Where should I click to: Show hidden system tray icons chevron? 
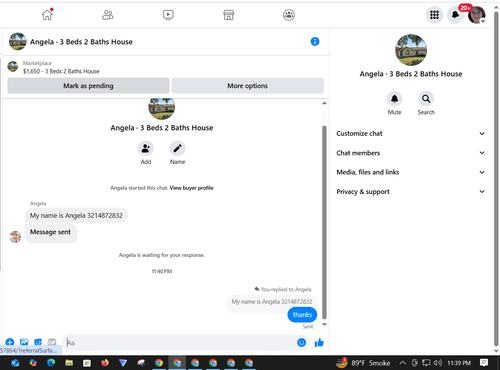(x=402, y=363)
